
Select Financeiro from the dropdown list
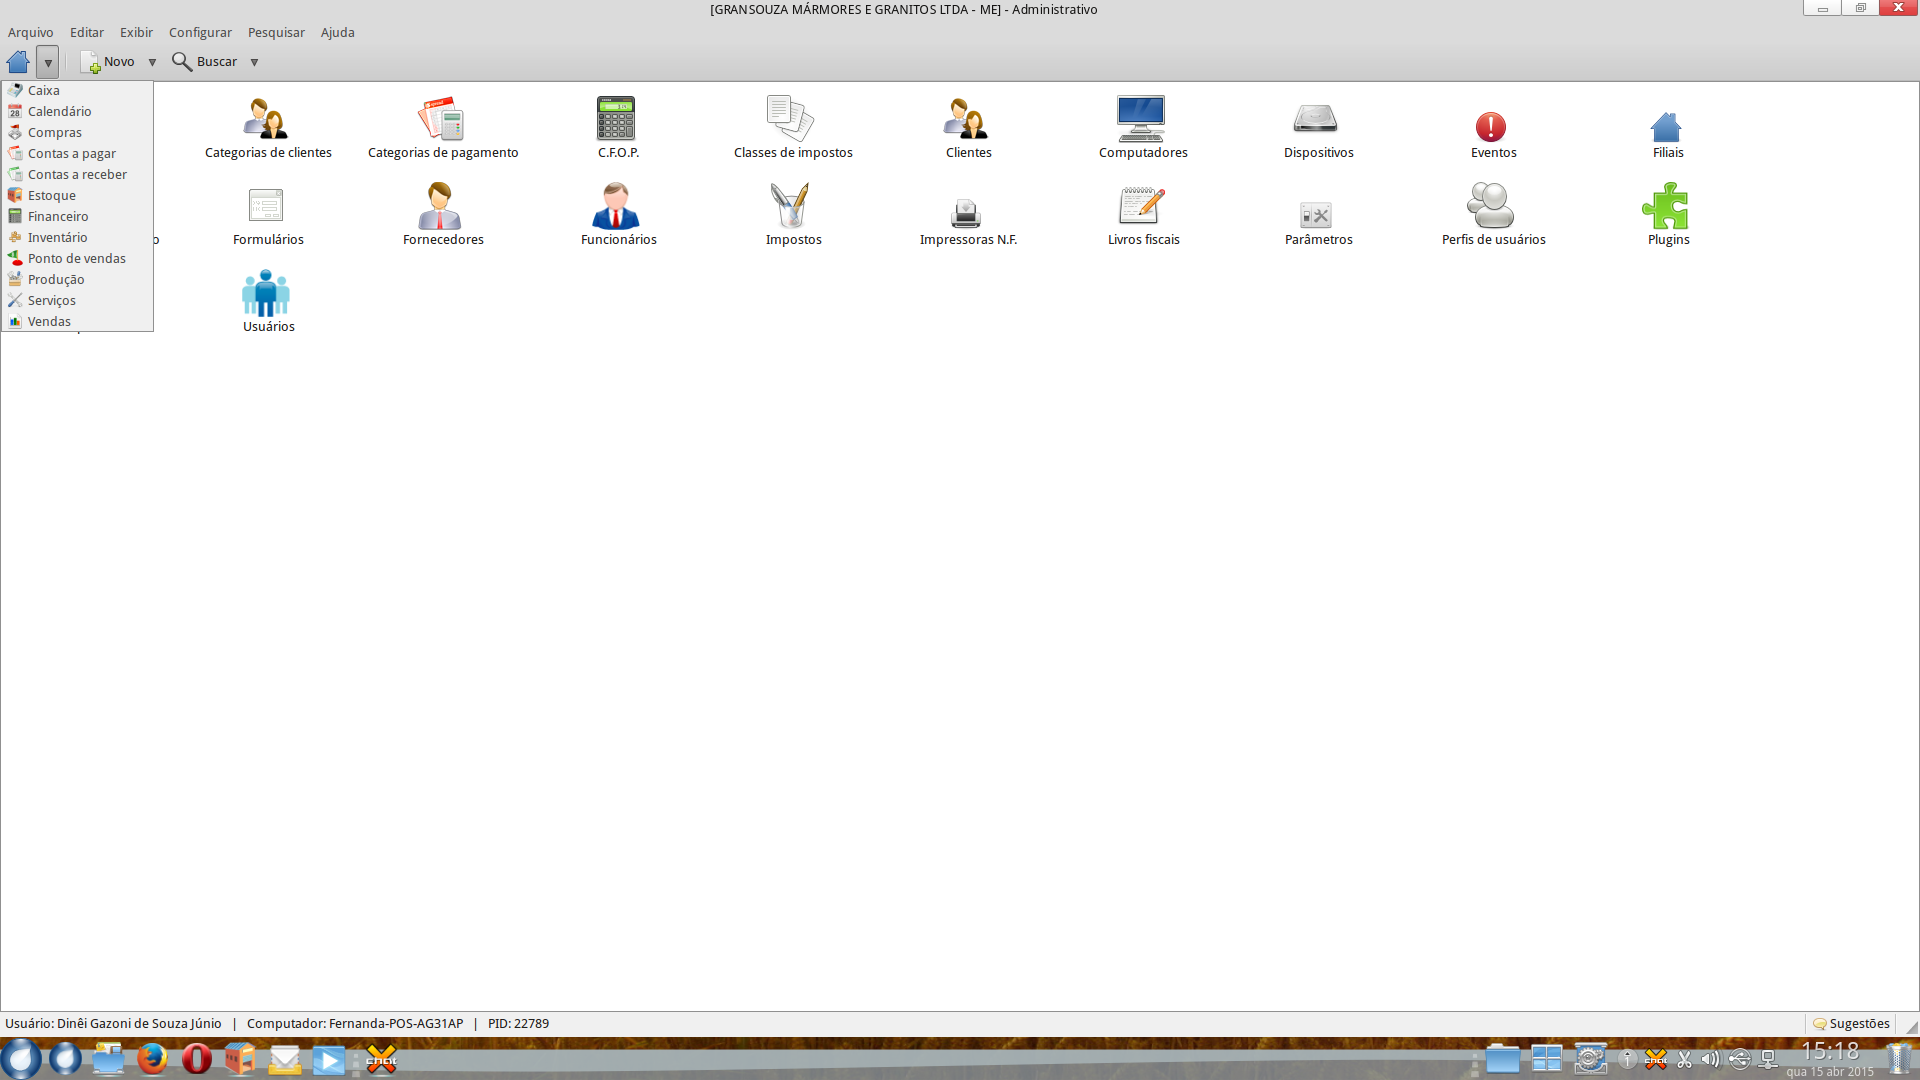tap(77, 217)
